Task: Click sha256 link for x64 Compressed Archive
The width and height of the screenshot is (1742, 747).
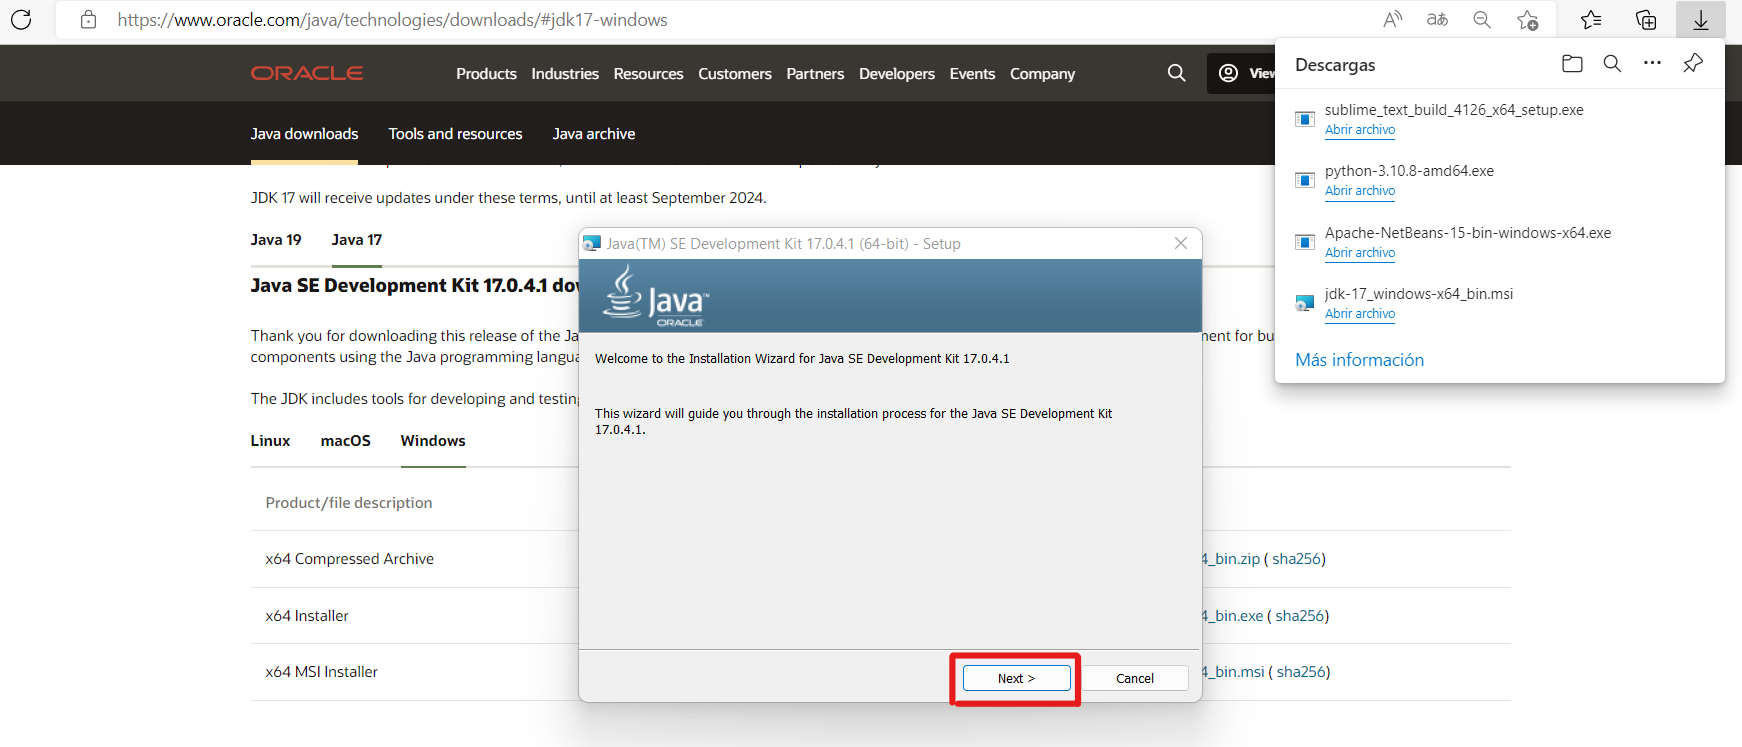Action: [1297, 559]
